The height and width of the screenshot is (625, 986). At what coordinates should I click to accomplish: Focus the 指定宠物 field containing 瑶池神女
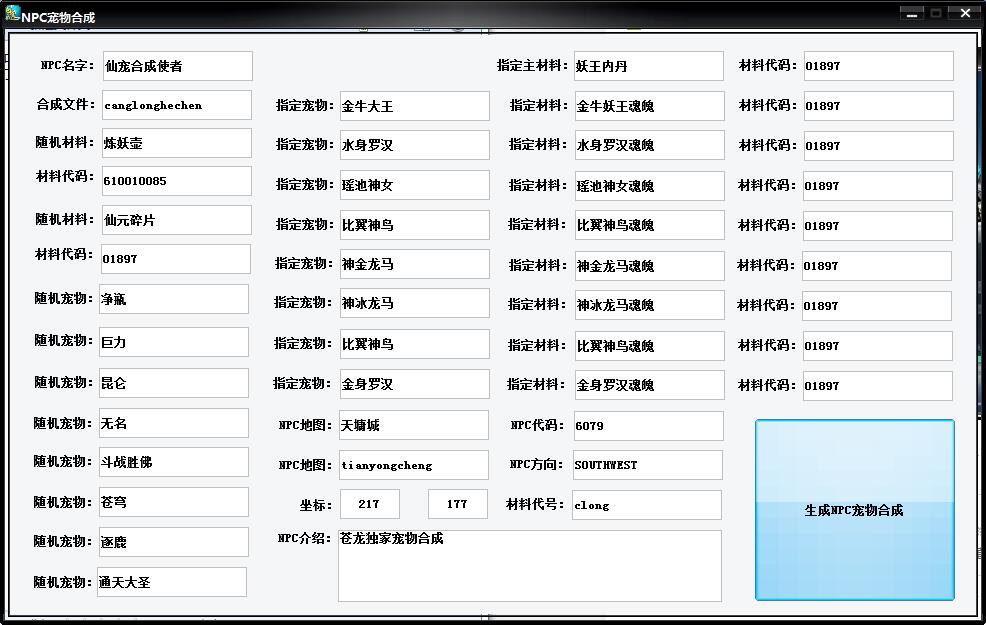[414, 185]
